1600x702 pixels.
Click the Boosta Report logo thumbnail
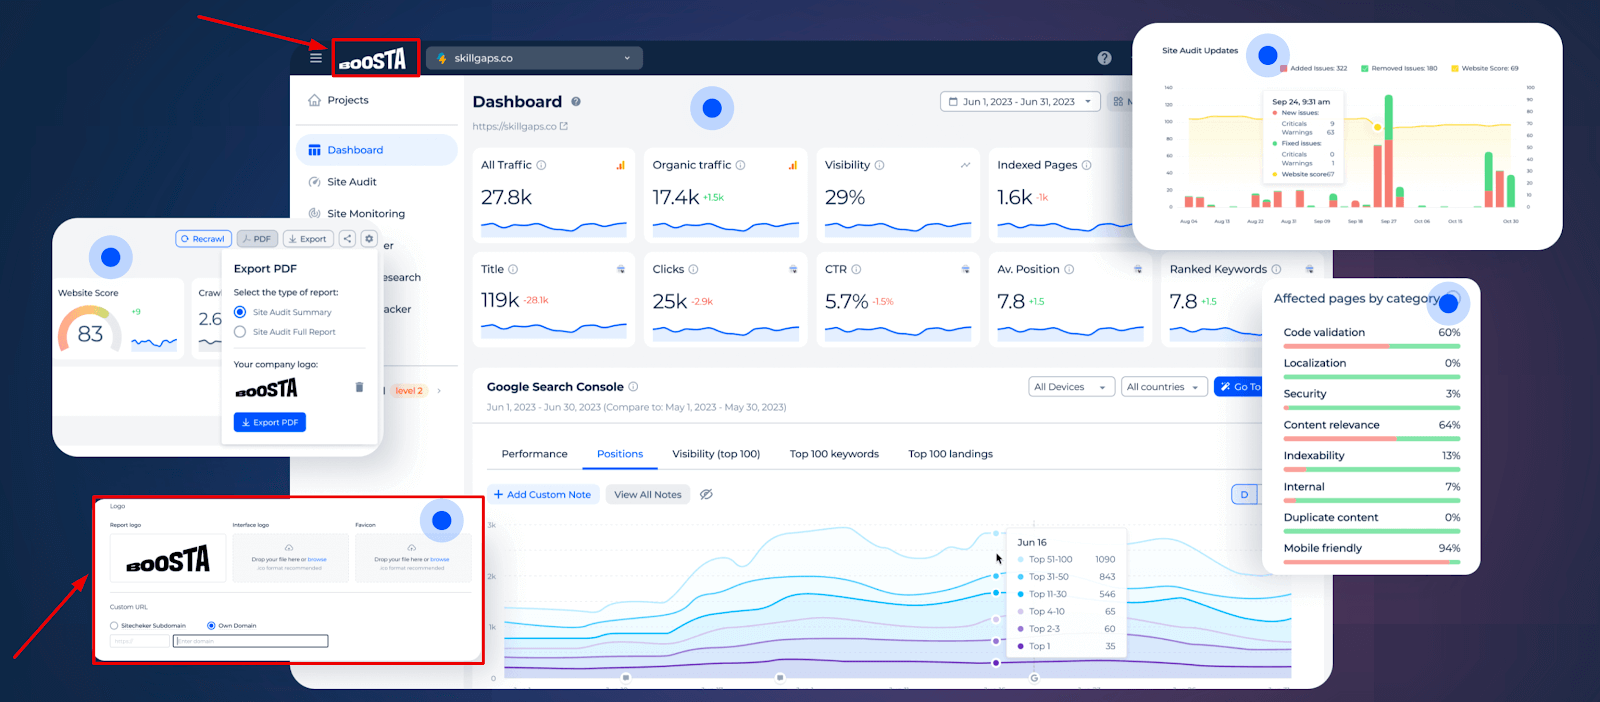tap(168, 558)
